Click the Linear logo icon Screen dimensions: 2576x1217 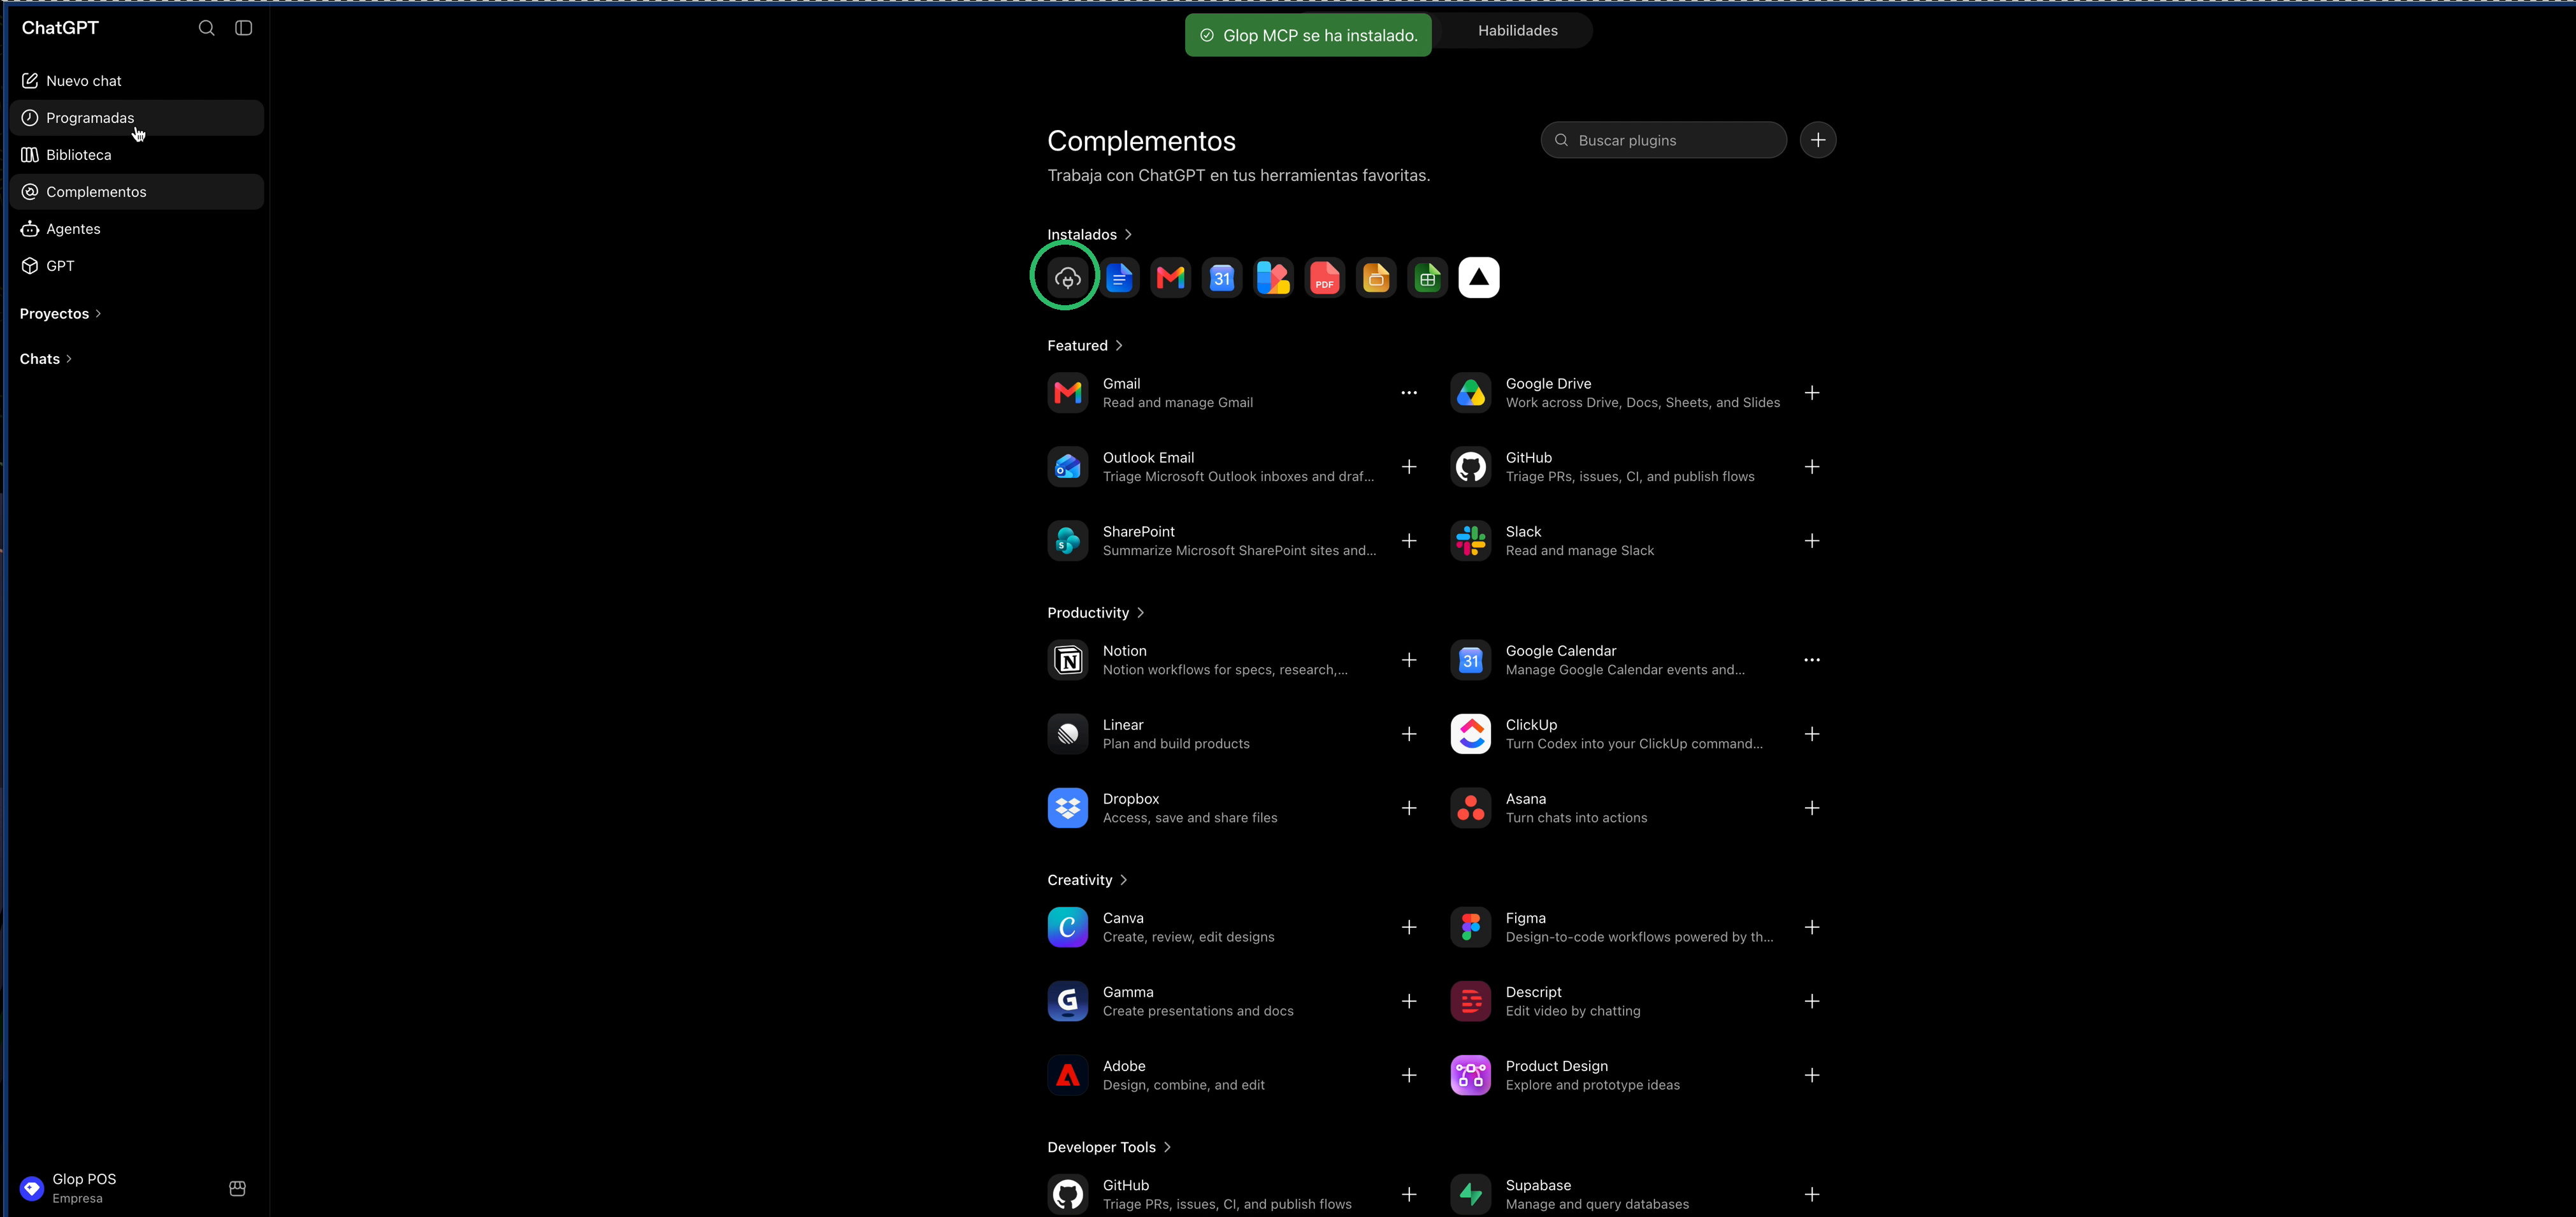[x=1067, y=734]
